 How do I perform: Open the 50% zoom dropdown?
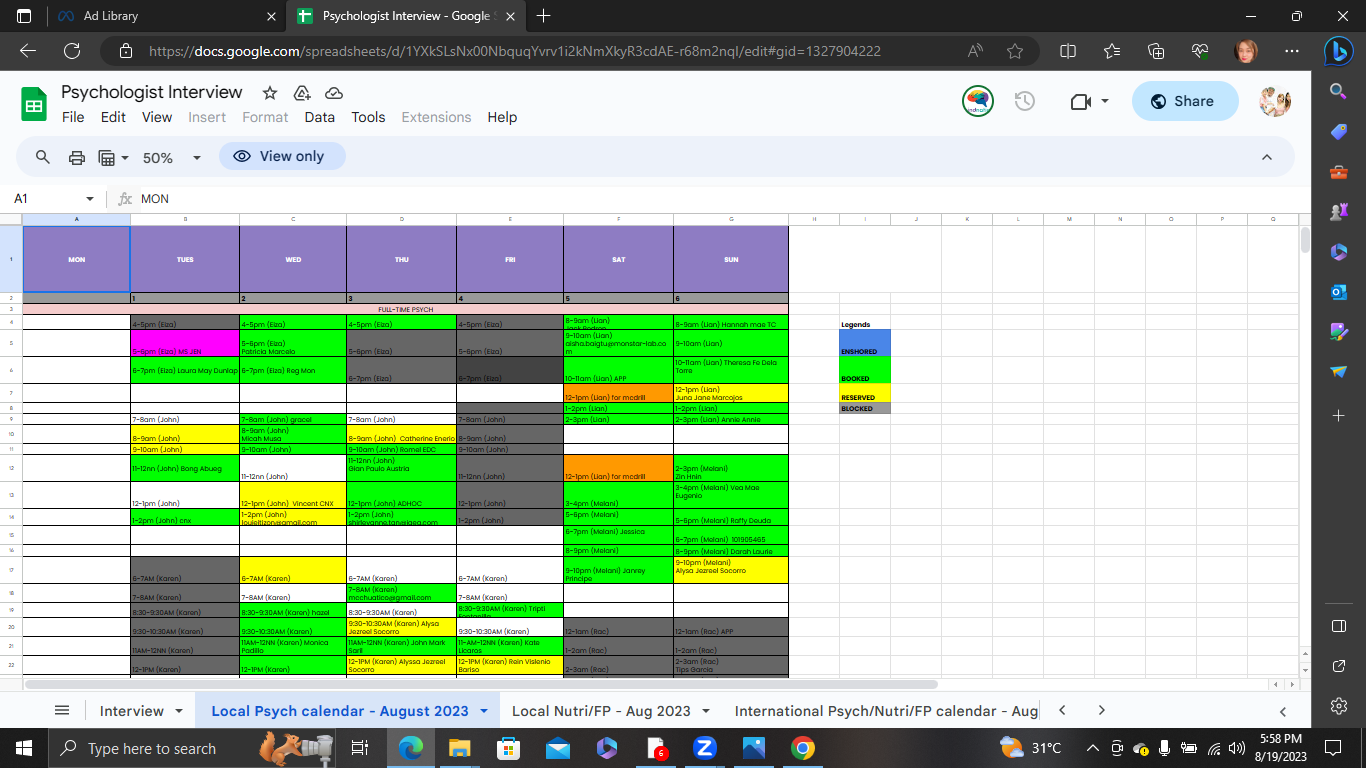click(x=172, y=157)
